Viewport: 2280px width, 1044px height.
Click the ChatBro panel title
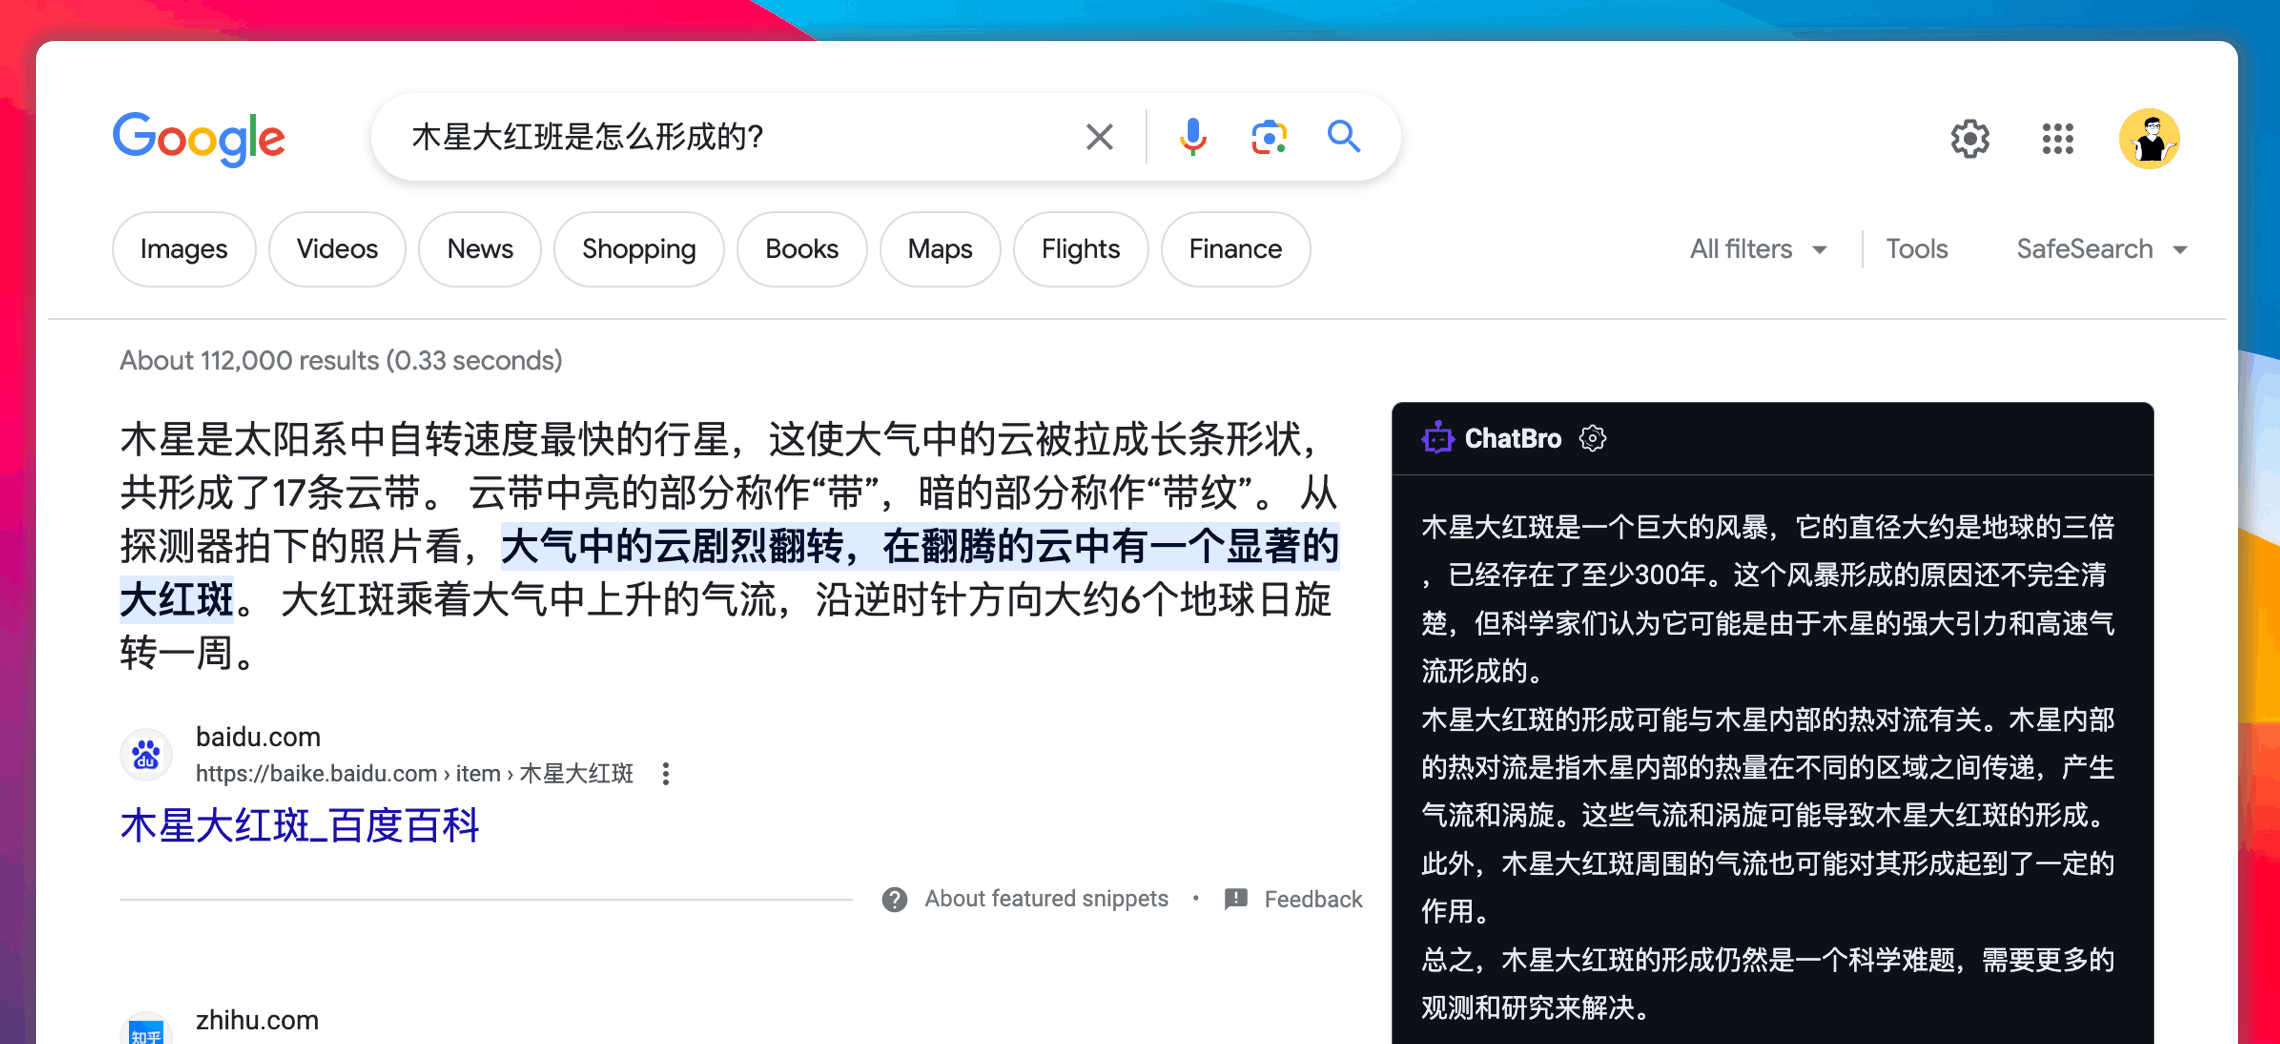click(x=1513, y=438)
